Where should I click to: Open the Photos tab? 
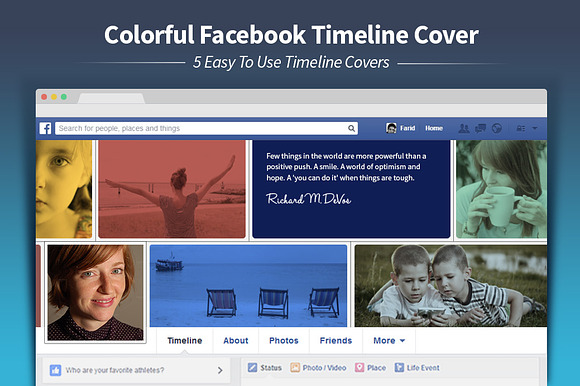[x=284, y=341]
